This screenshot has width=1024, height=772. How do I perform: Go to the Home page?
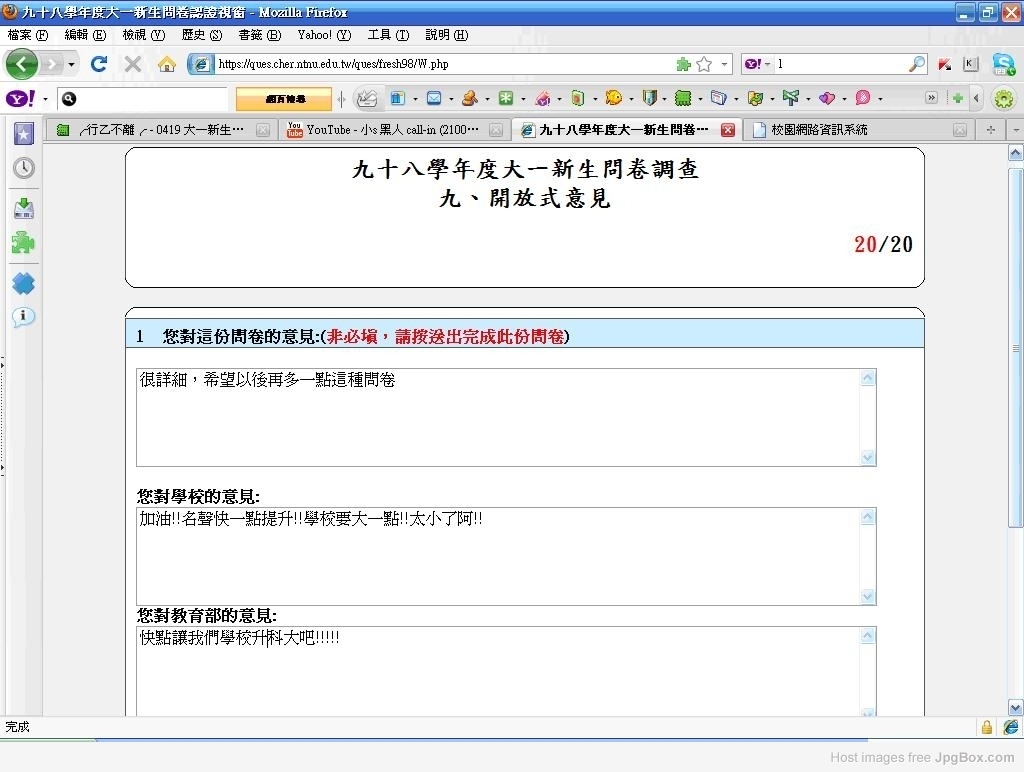[x=167, y=64]
